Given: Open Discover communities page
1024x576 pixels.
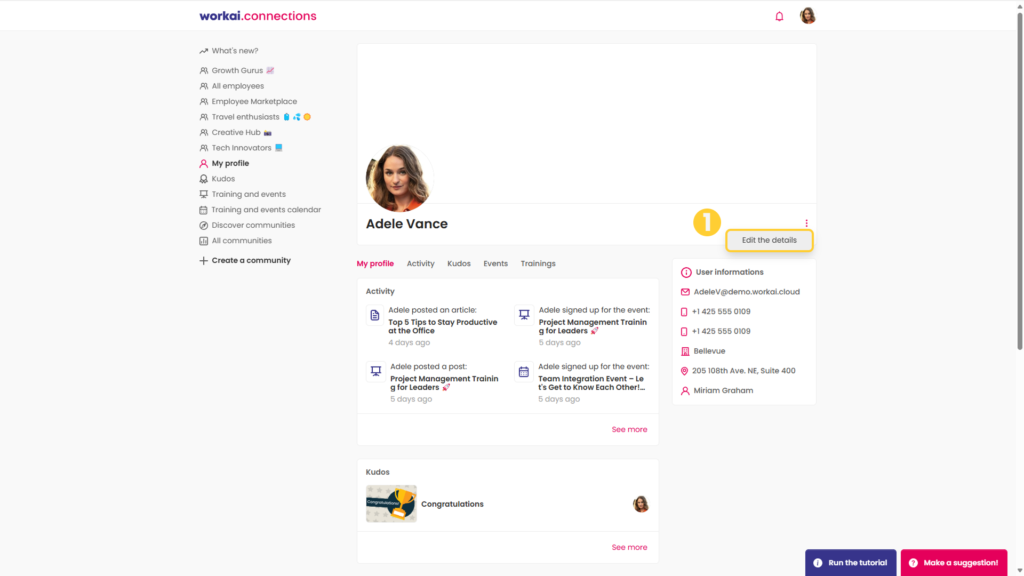Looking at the screenshot, I should click(253, 225).
